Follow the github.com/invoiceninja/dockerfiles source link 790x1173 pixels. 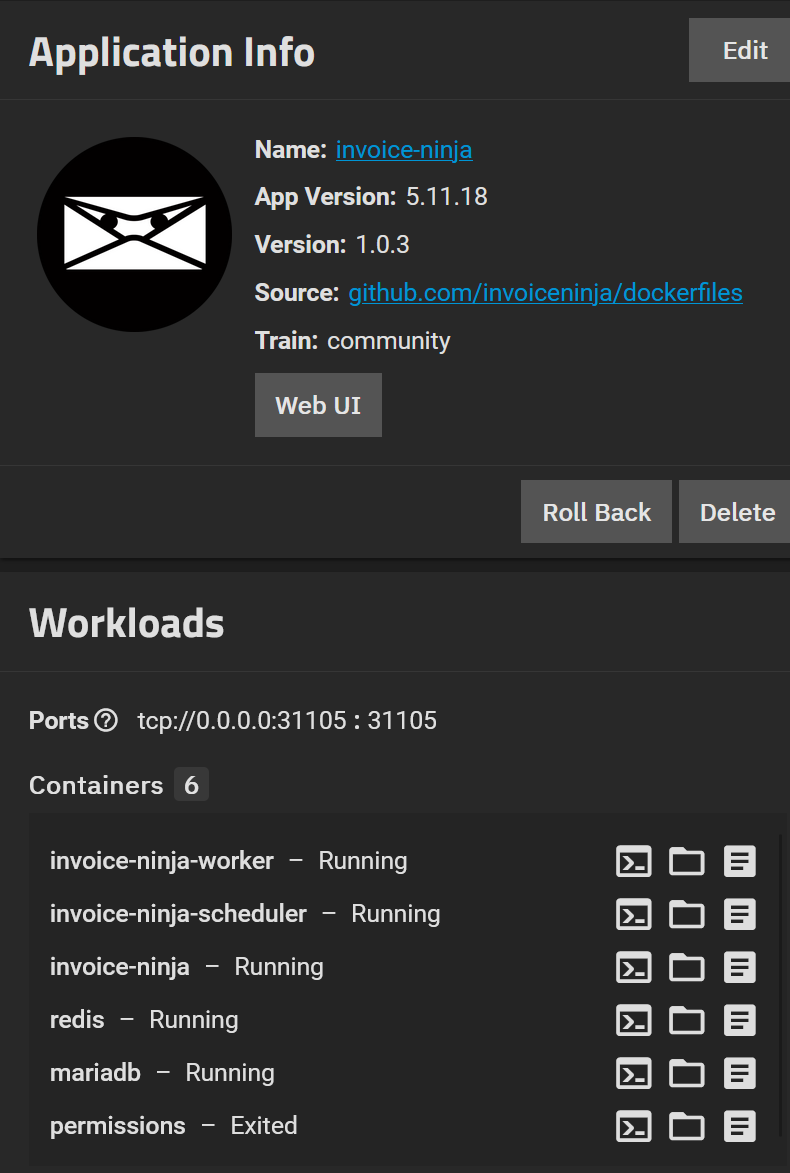(x=545, y=293)
